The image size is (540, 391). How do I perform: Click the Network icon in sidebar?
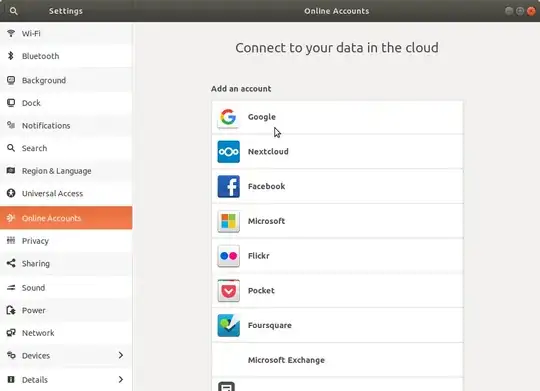[11, 333]
